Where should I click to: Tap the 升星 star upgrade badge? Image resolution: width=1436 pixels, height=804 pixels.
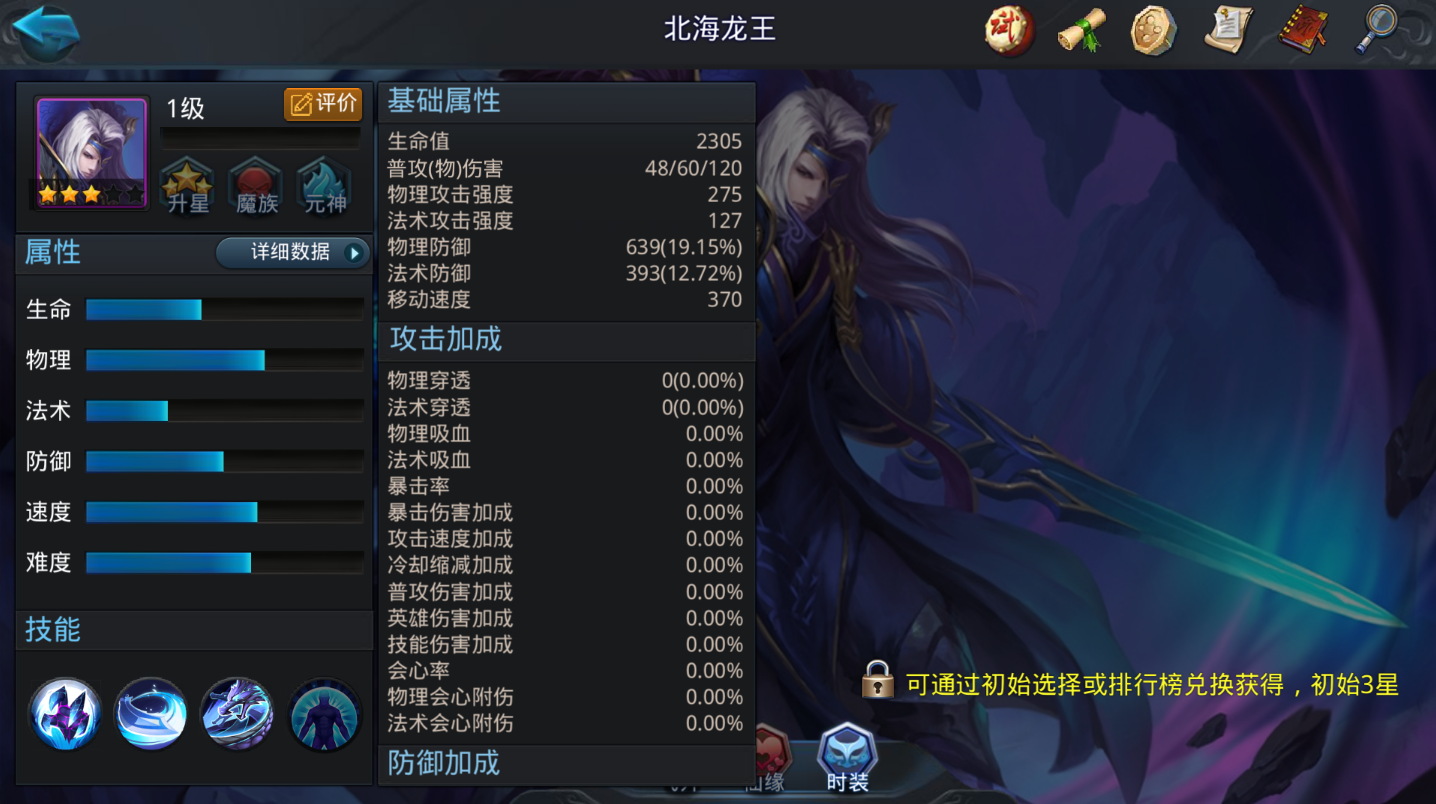click(188, 186)
